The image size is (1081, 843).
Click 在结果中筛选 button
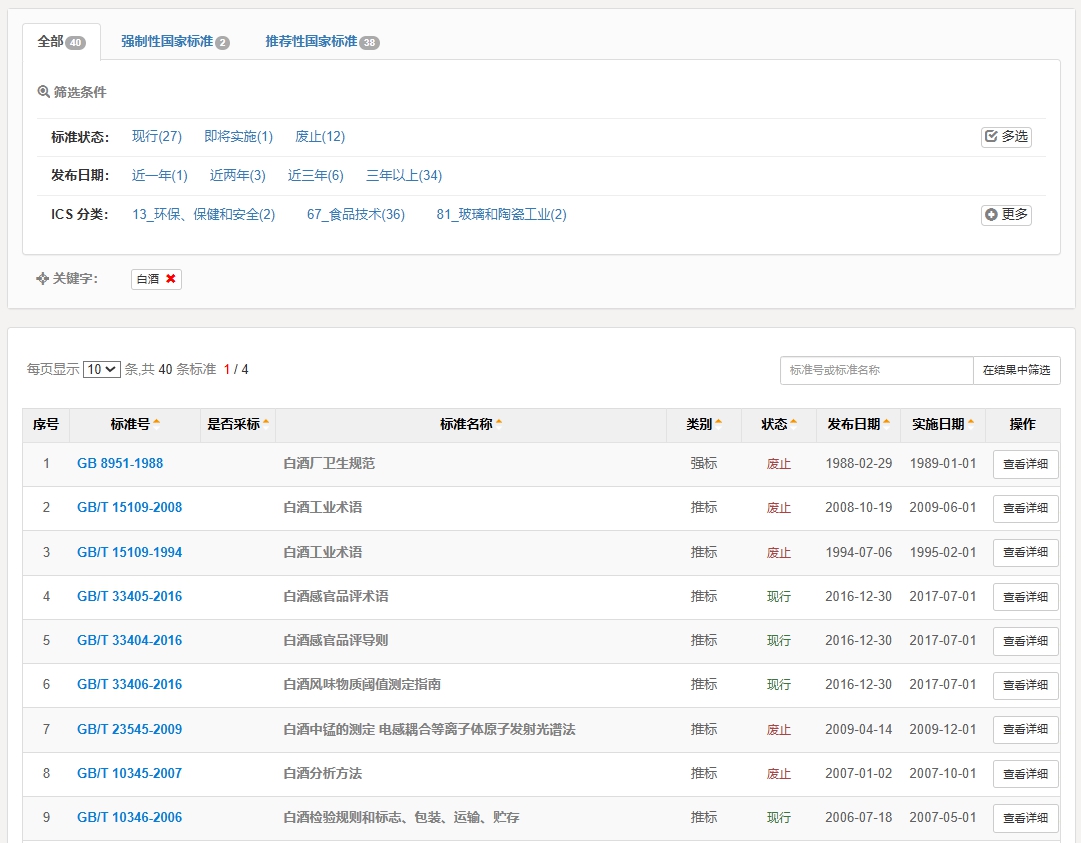[1016, 370]
